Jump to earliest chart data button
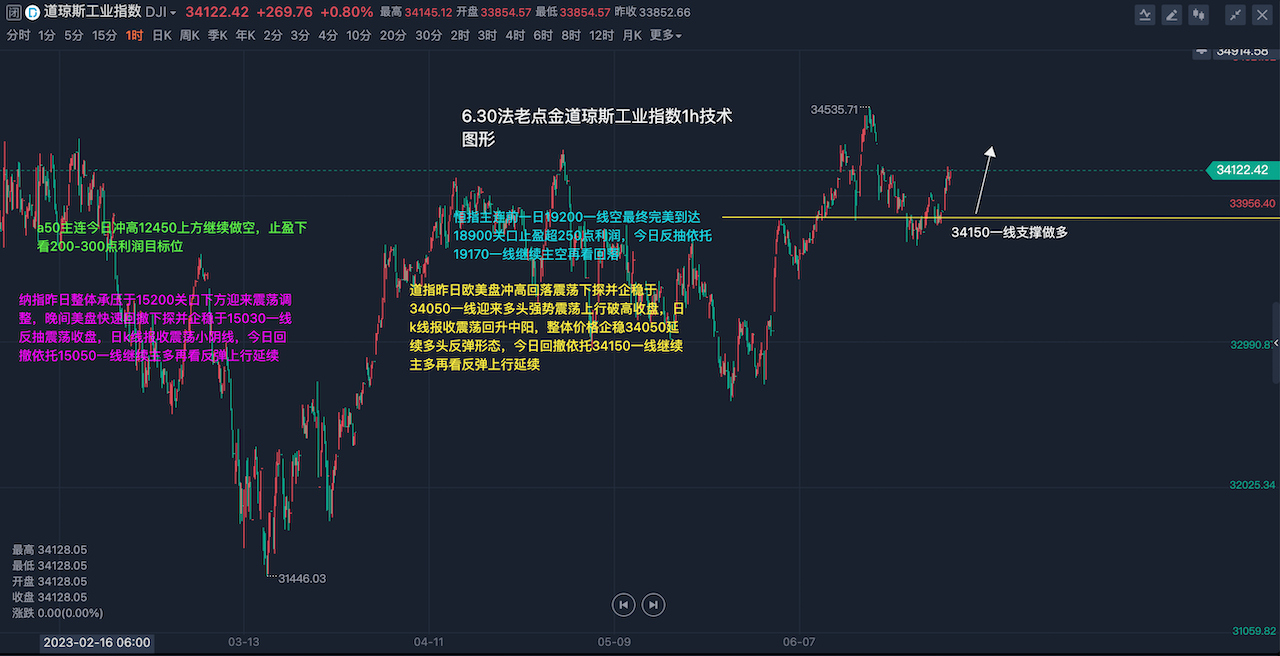This screenshot has width=1280, height=656. [x=623, y=604]
